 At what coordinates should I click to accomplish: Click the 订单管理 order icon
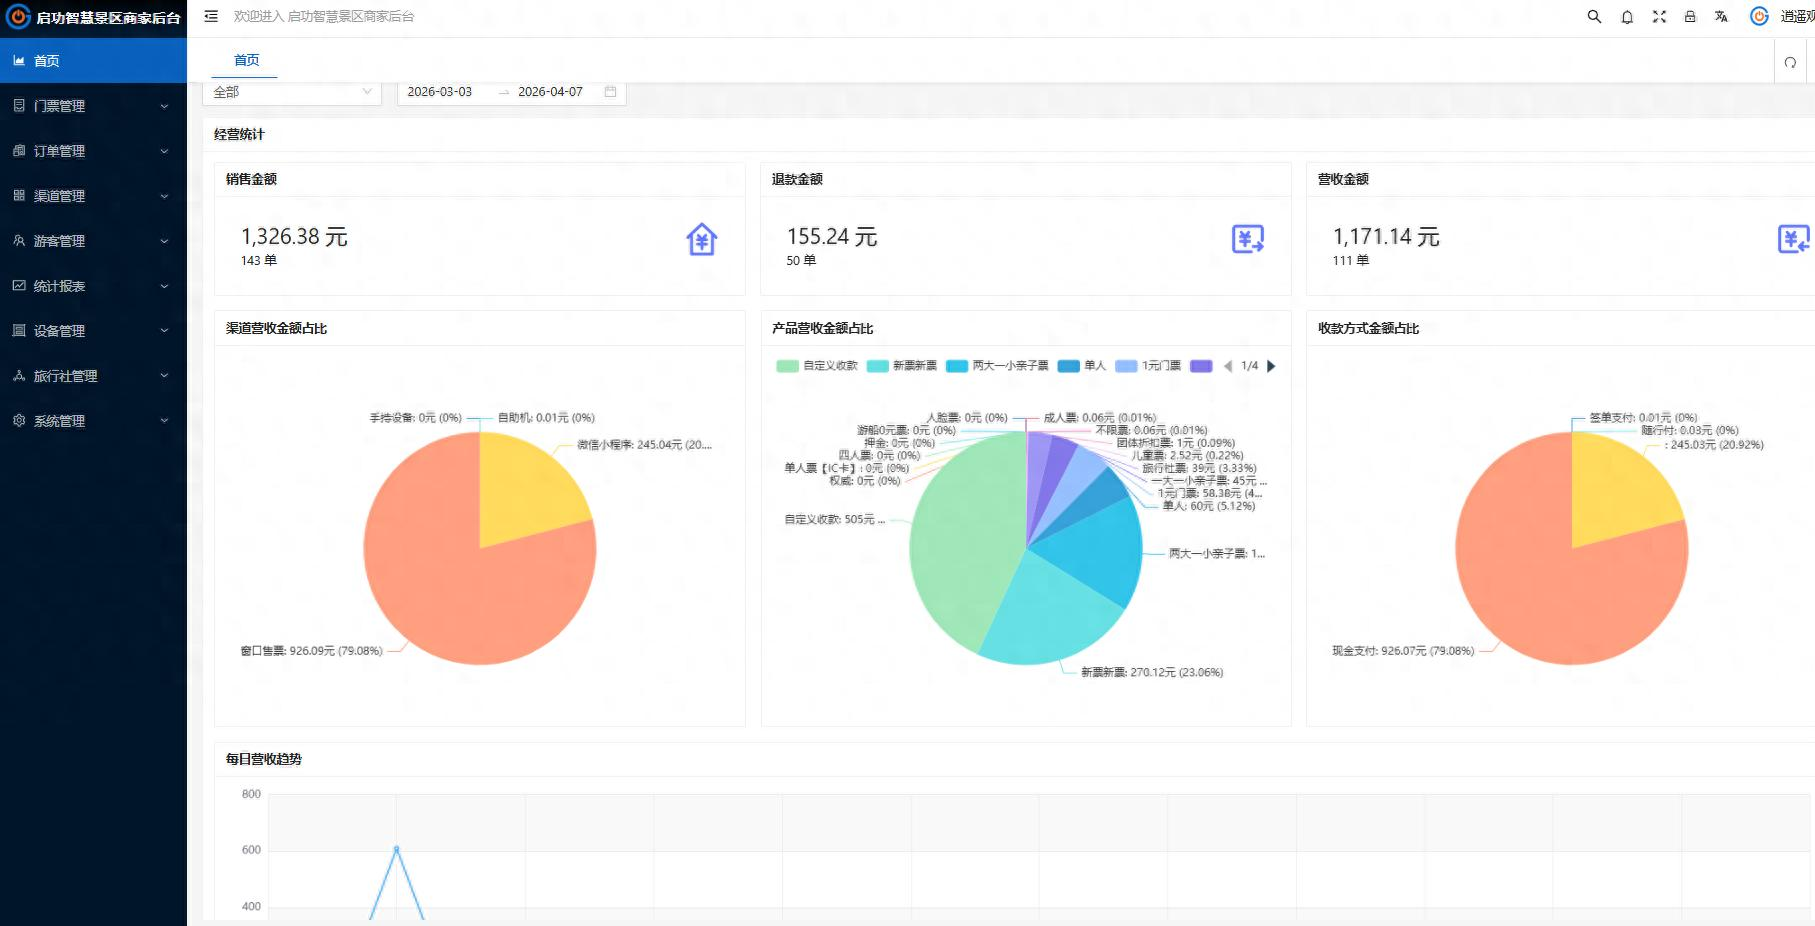pos(19,150)
